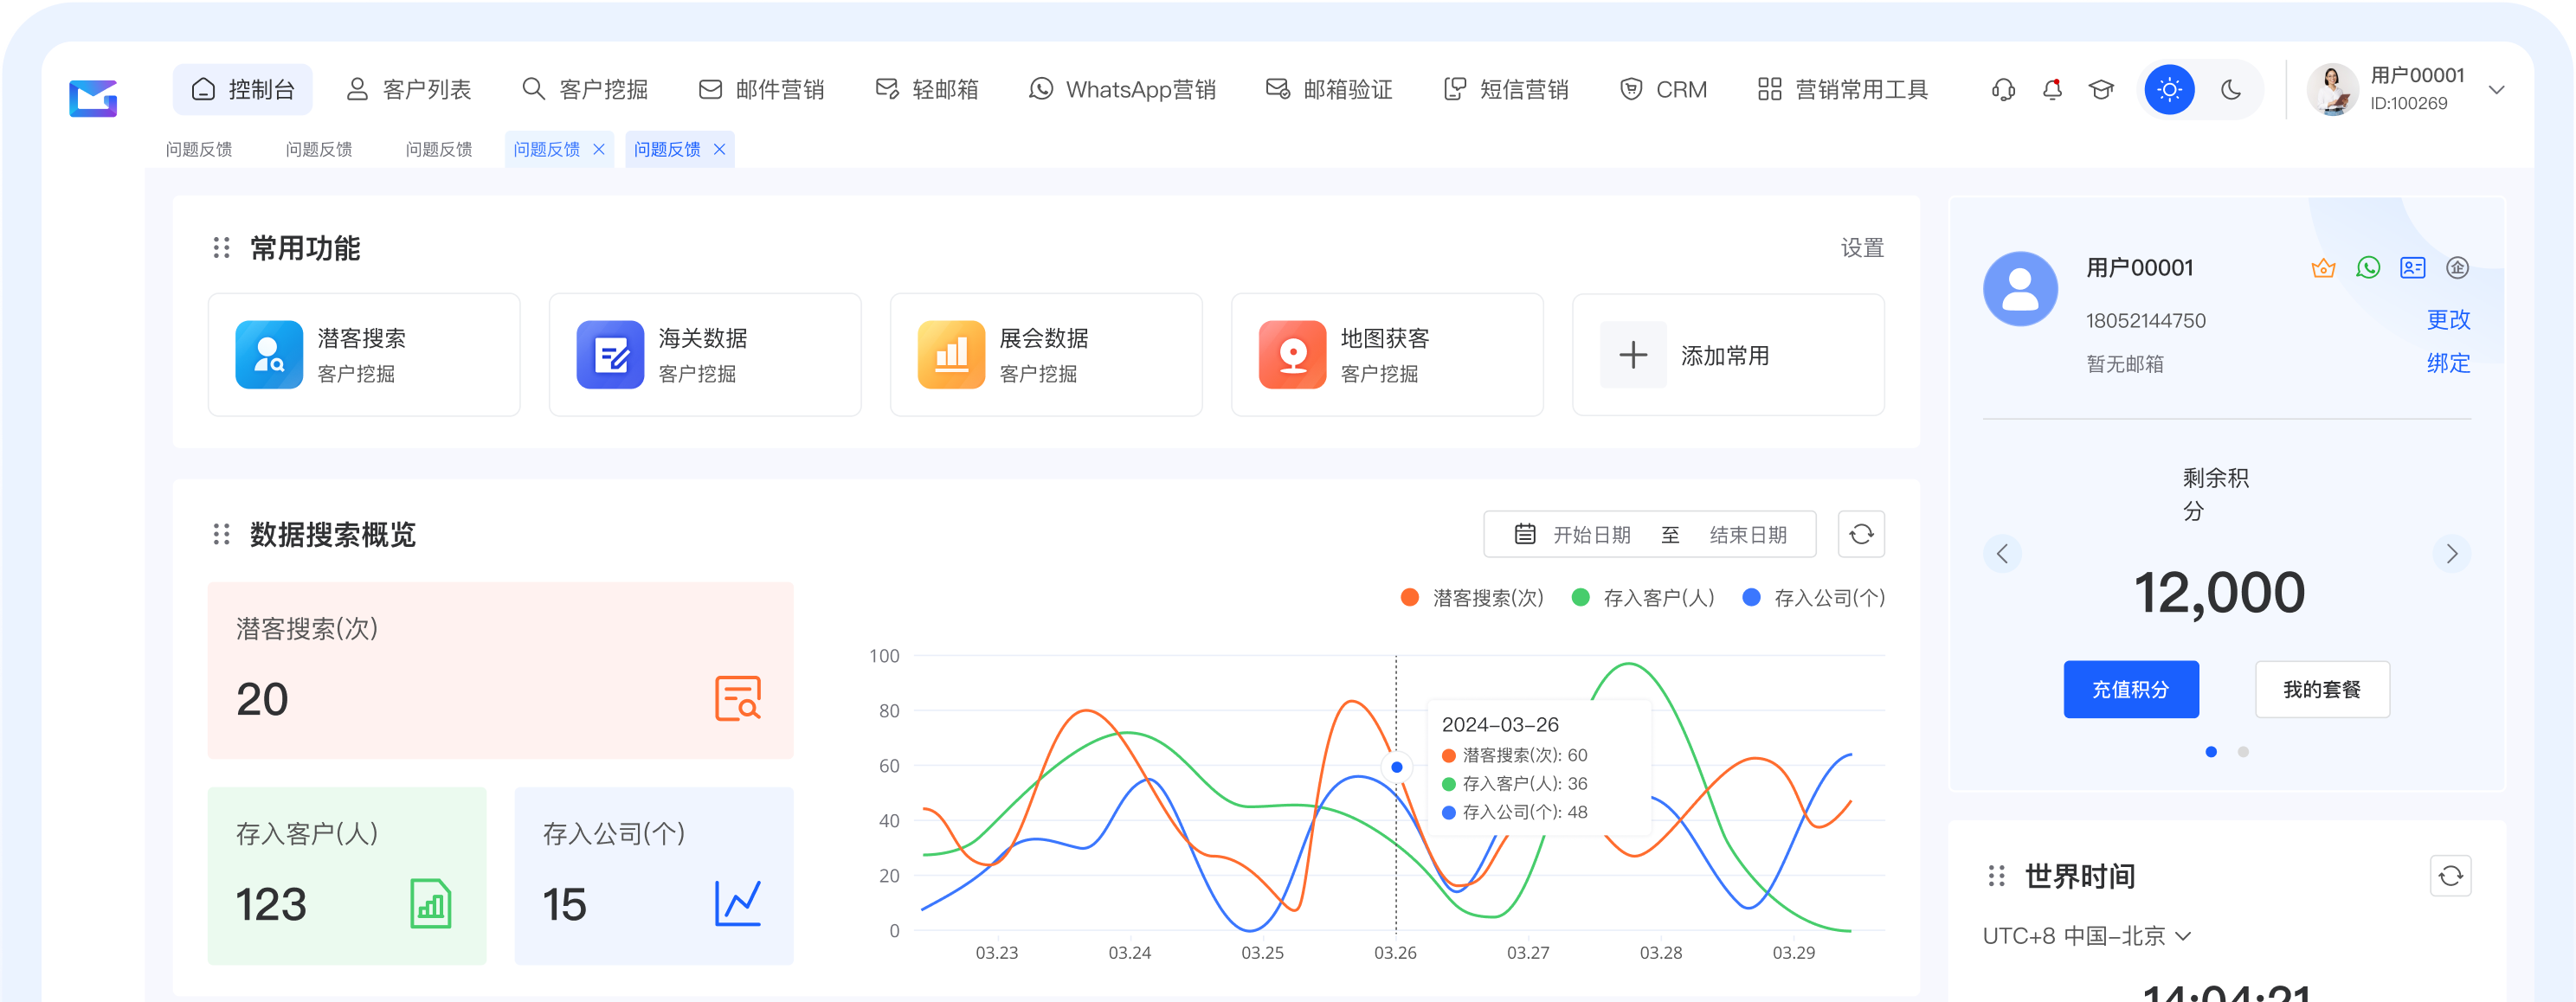Select the first carousel dot
The image size is (2576, 1002).
point(2211,752)
